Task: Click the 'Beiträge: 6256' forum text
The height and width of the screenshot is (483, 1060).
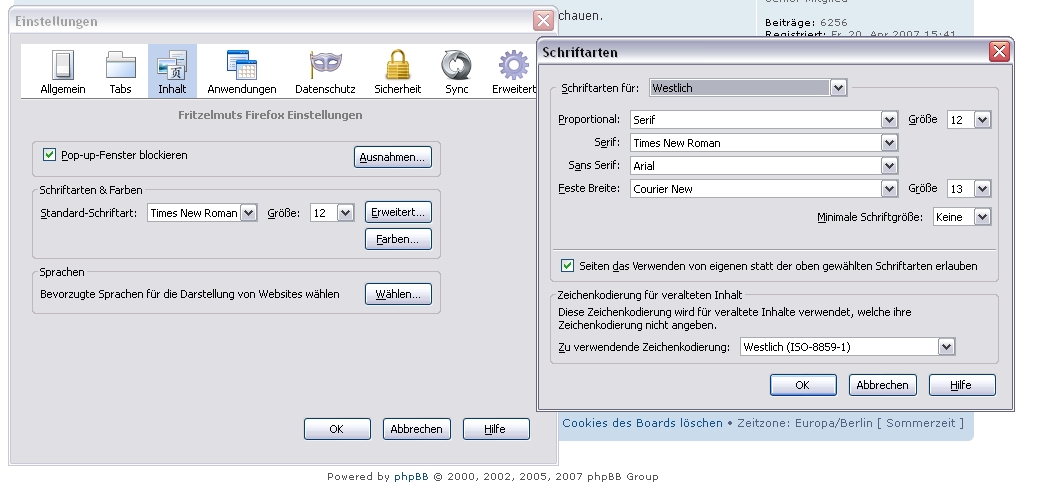Action: (x=806, y=22)
